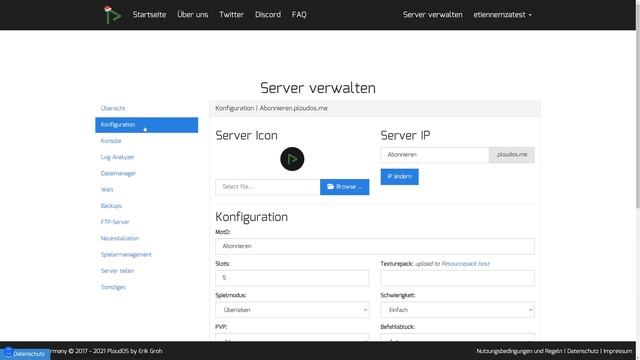The height and width of the screenshot is (360, 640).
Task: Focus the MotD text field
Action: (375, 247)
